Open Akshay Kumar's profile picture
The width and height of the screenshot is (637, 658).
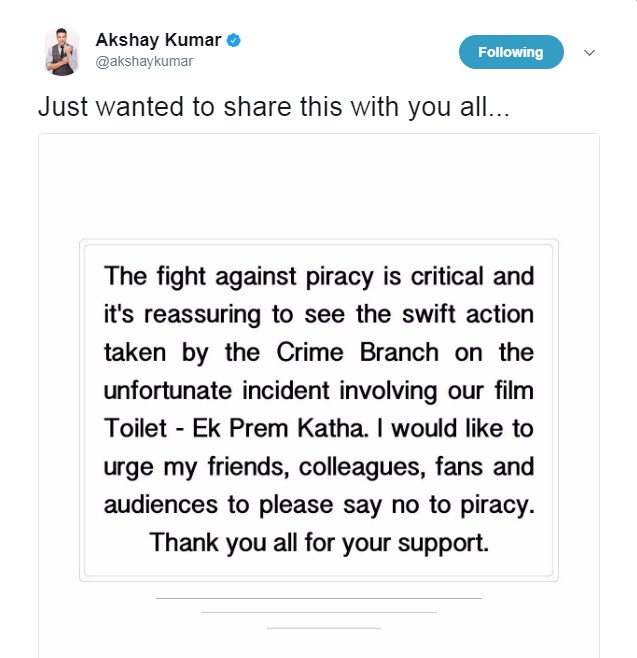click(62, 51)
